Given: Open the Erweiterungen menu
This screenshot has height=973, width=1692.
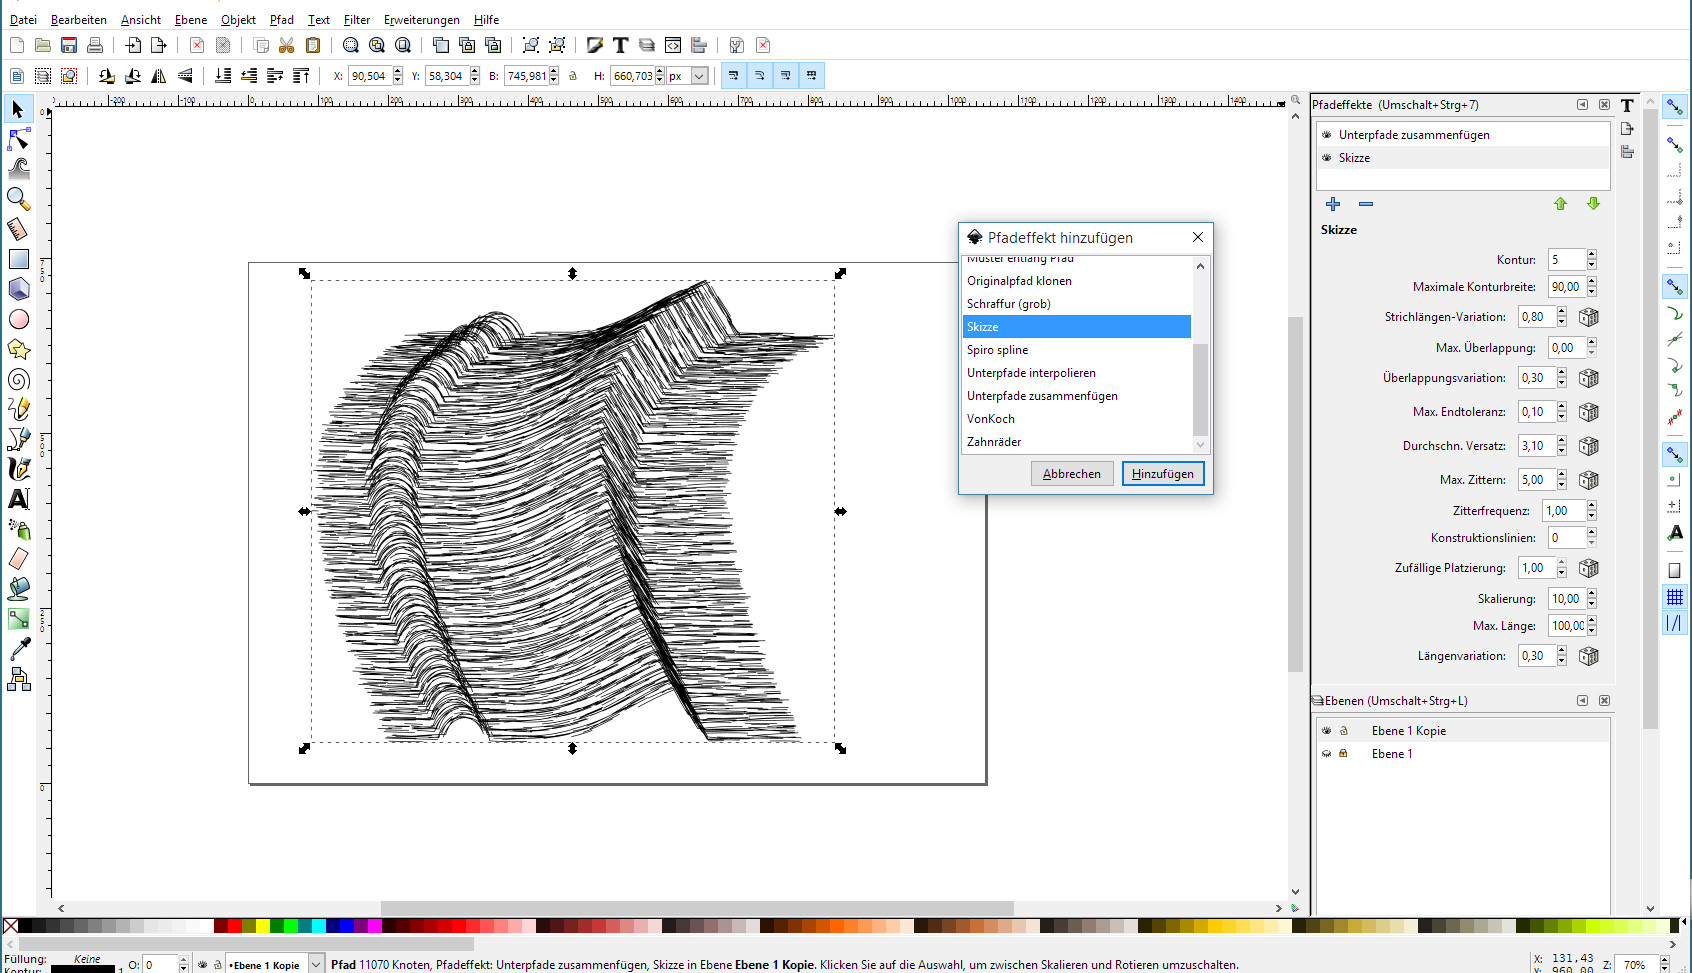Looking at the screenshot, I should [421, 19].
